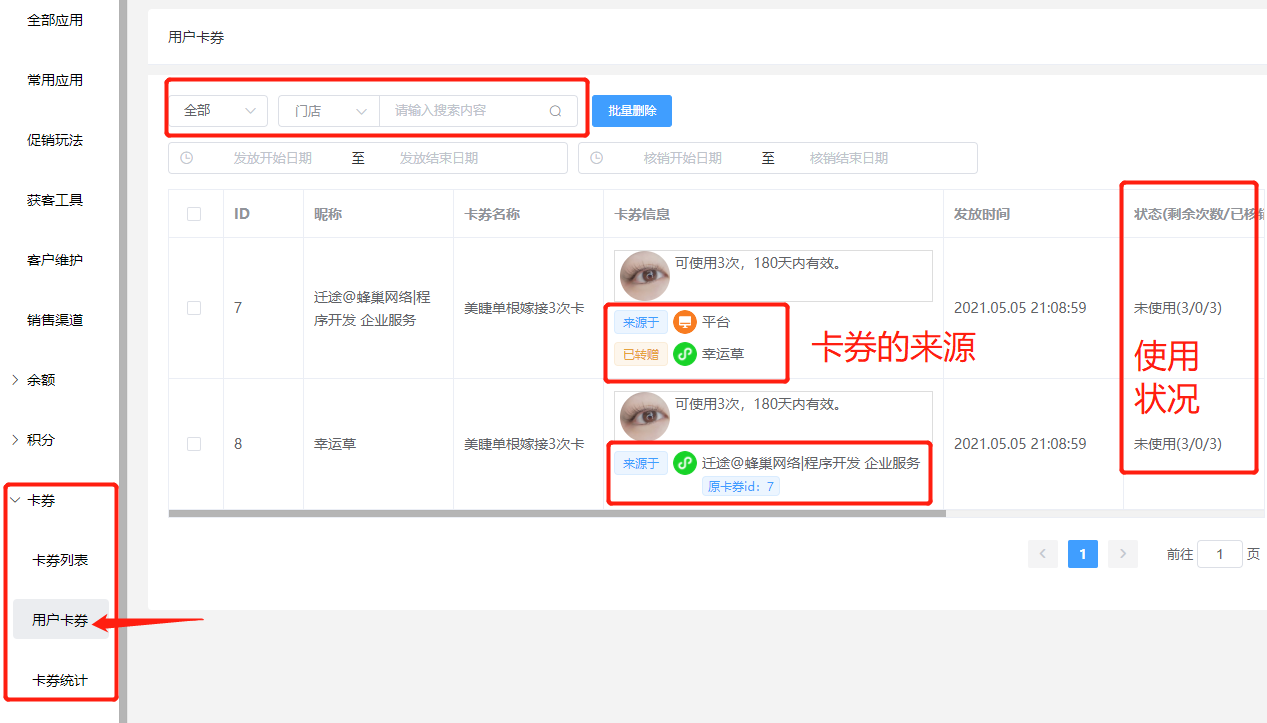Click the search magnifier icon

point(555,111)
